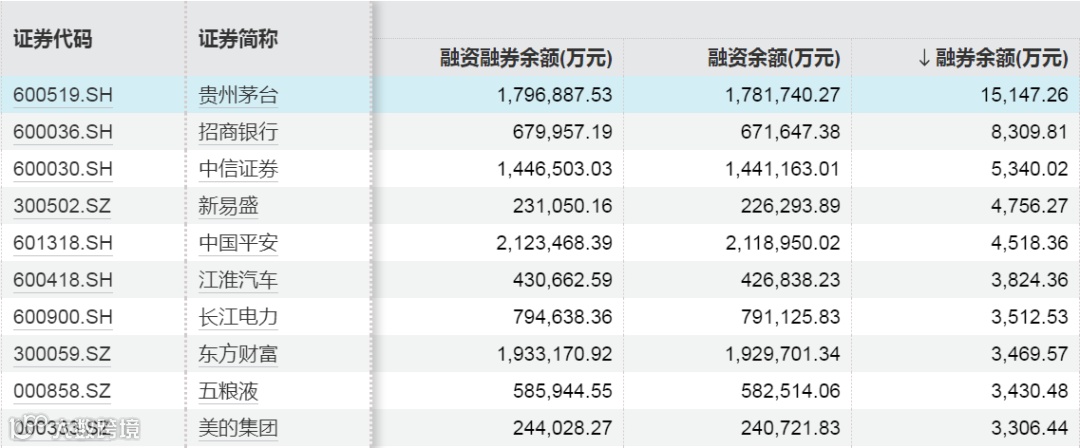Select the cell 3,469.57
Image resolution: width=1080 pixels, height=448 pixels.
(x=1030, y=354)
